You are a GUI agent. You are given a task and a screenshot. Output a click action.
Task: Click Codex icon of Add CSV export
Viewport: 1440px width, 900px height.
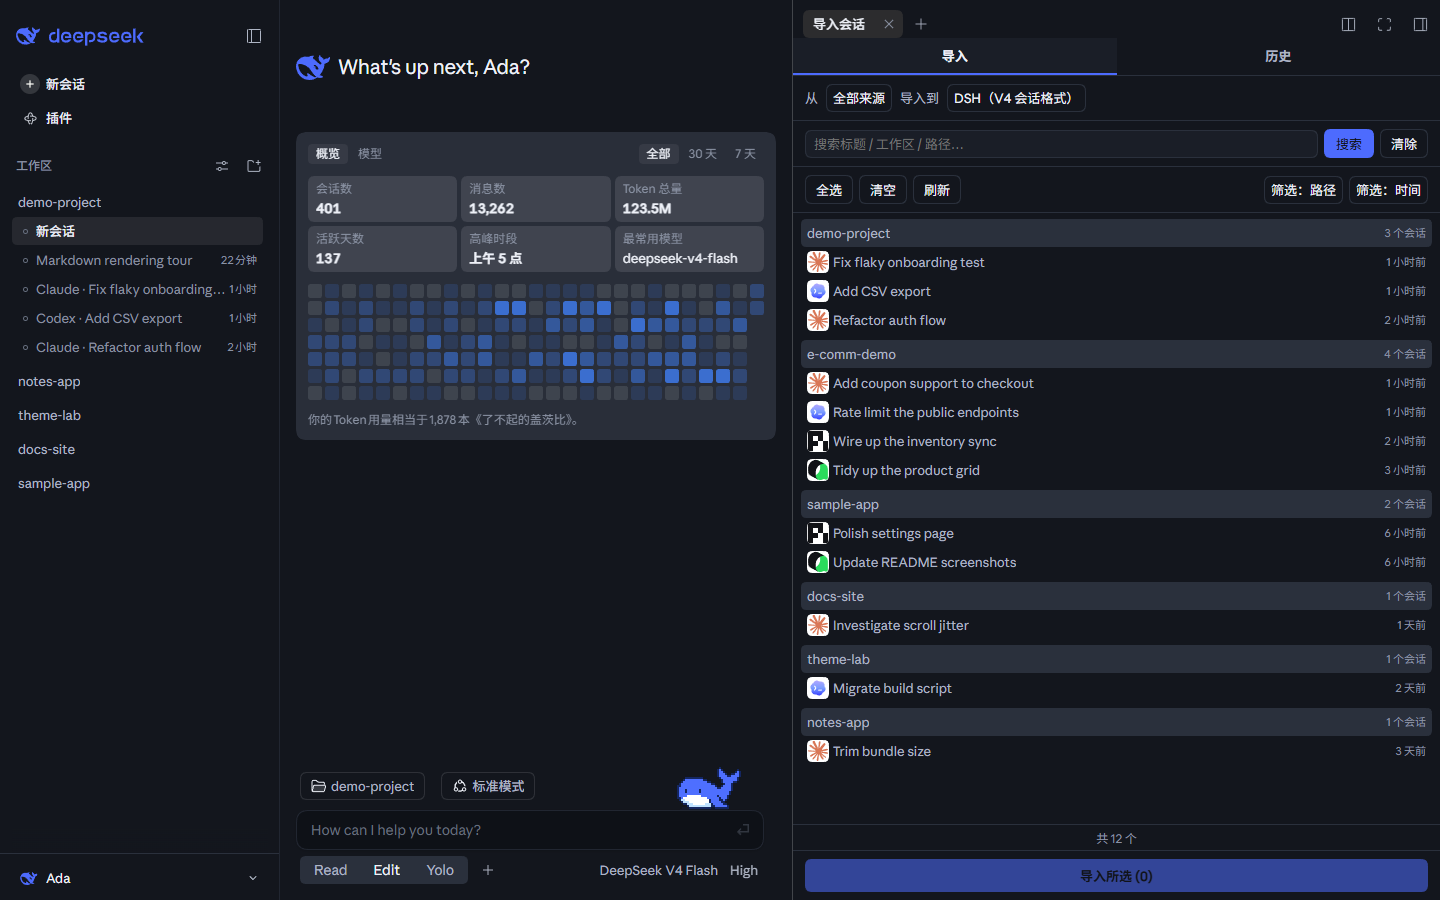(x=818, y=291)
